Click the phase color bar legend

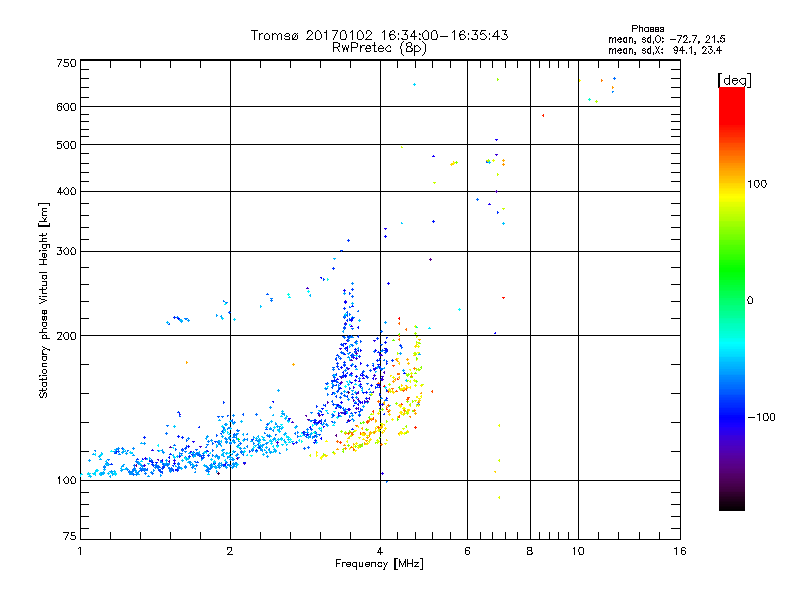tap(732, 298)
